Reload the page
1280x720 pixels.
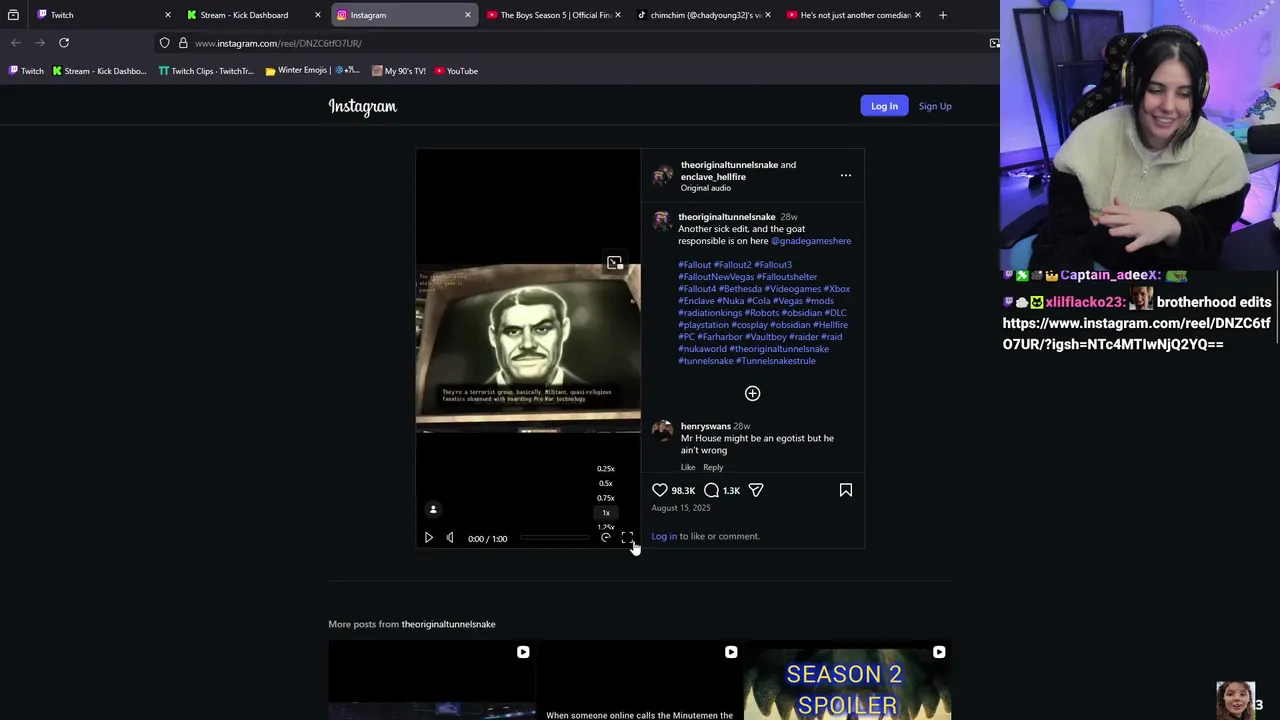point(64,43)
